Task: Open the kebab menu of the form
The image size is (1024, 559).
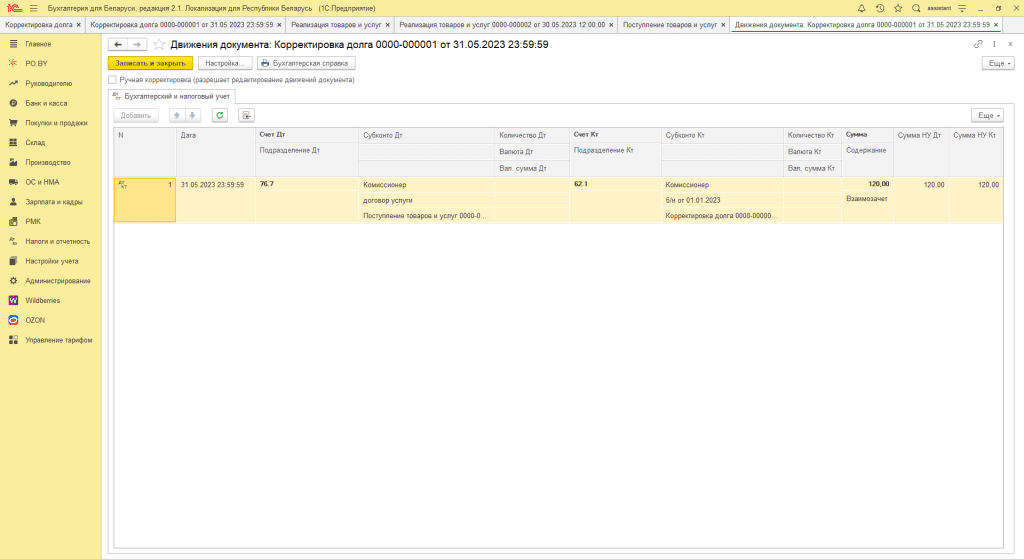Action: [995, 45]
